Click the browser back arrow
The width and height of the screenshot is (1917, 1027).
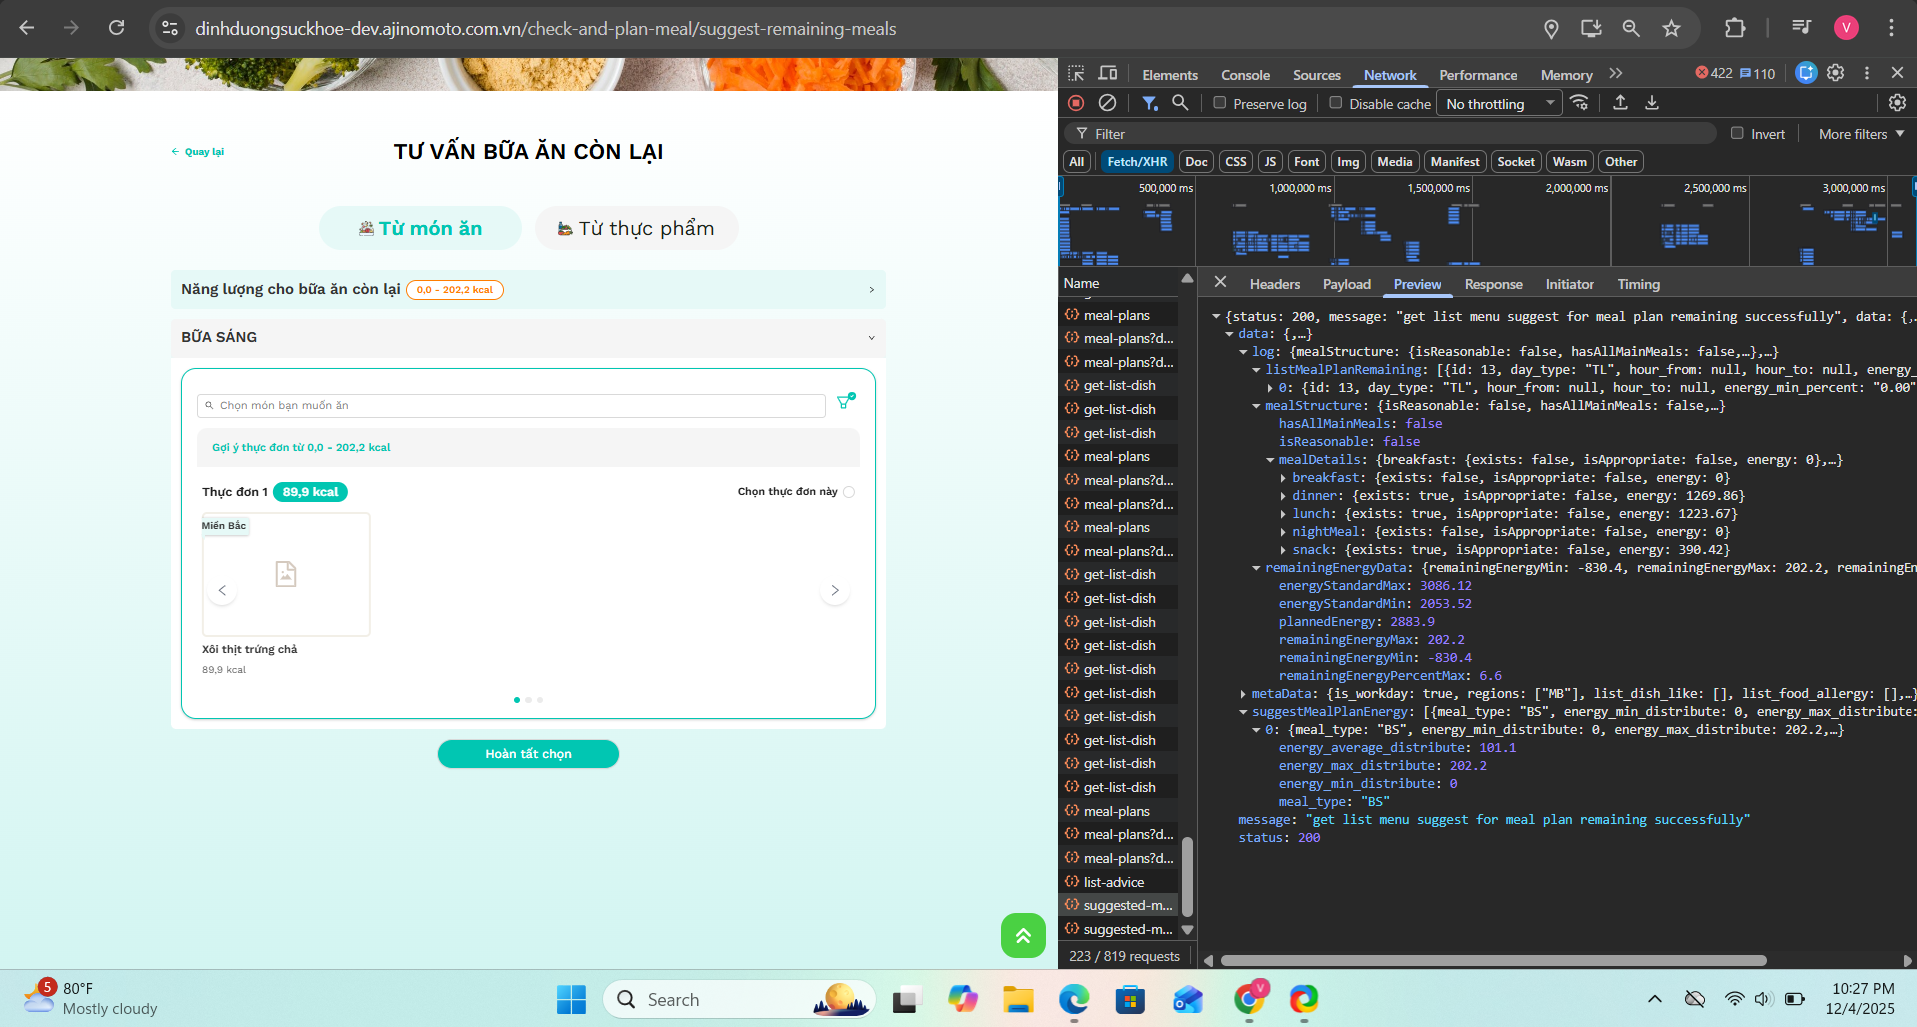click(27, 28)
